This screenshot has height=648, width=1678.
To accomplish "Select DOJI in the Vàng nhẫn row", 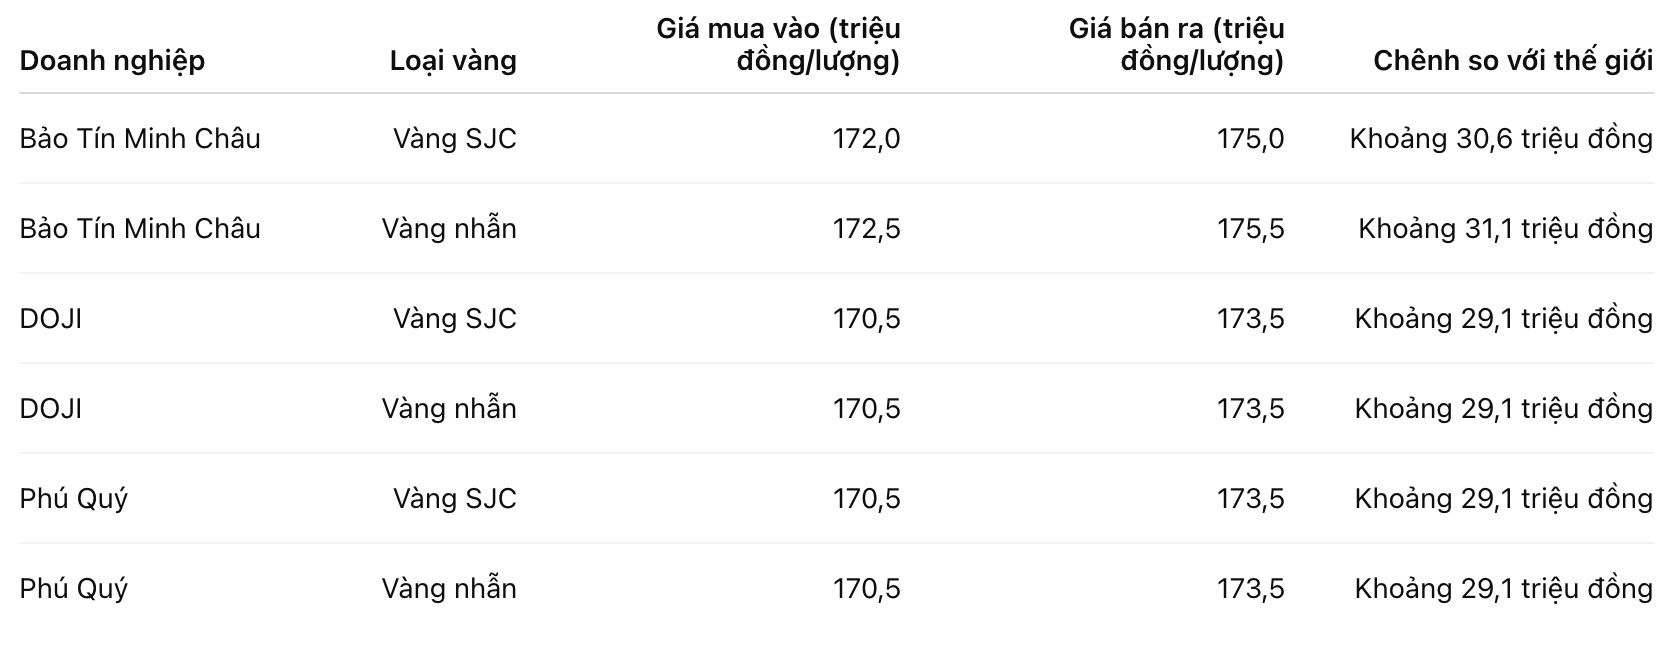I will tap(51, 409).
